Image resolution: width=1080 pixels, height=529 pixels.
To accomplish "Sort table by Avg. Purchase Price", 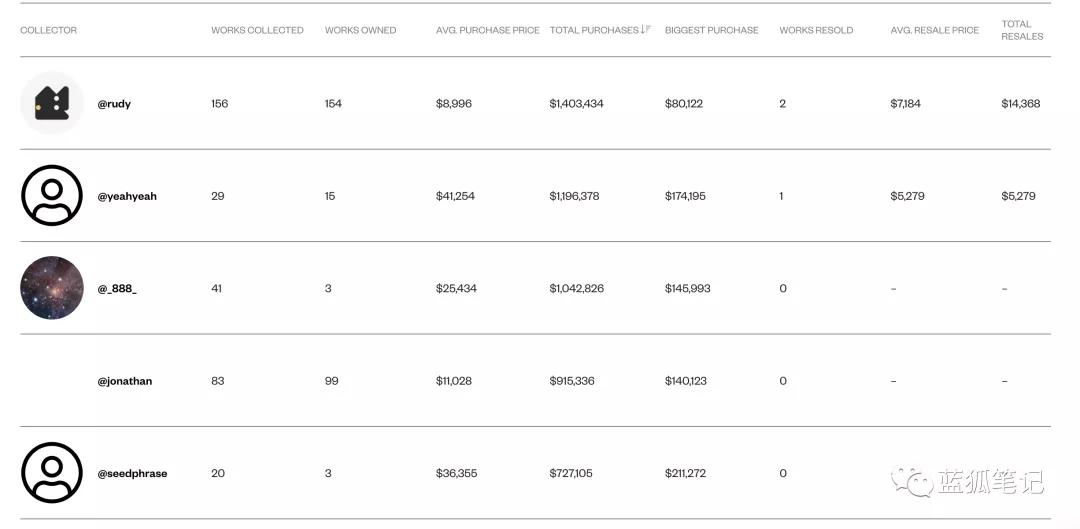I will [x=487, y=30].
